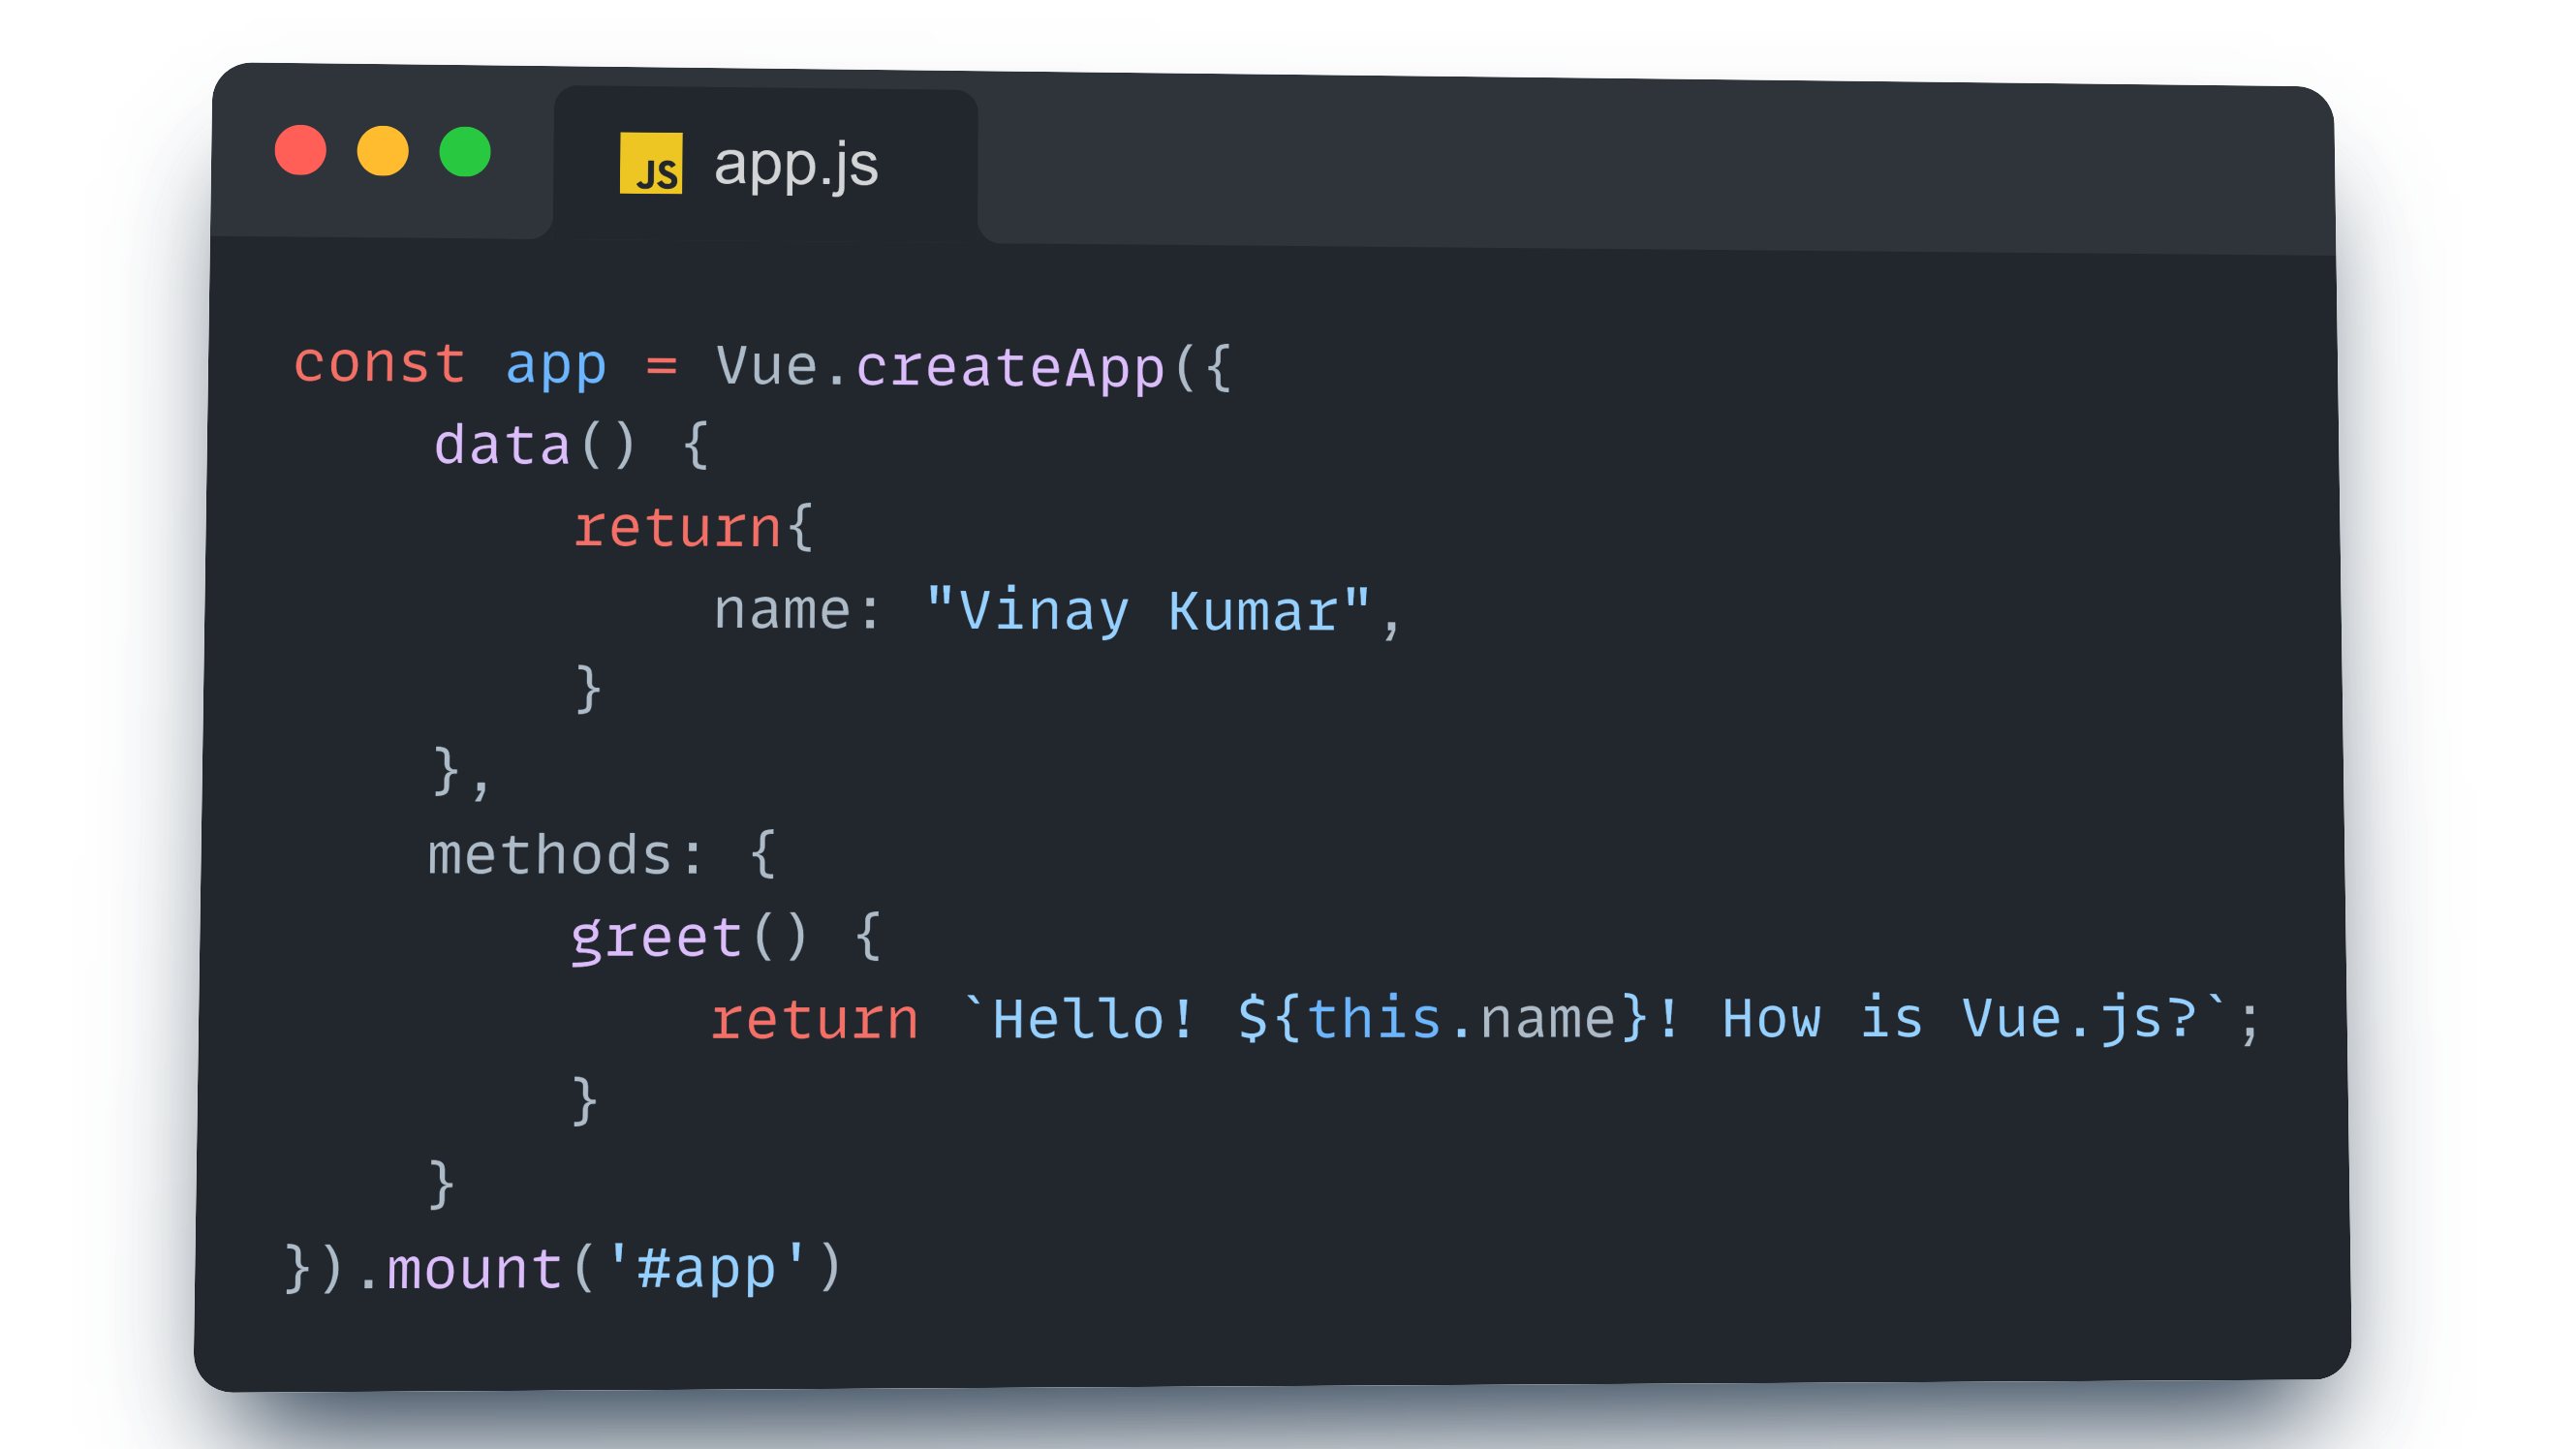Click the yellow minimize window dot
The height and width of the screenshot is (1449, 2576).
pos(383,151)
